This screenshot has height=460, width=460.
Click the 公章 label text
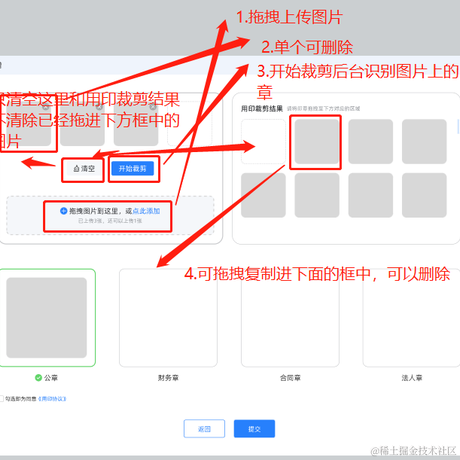51,378
